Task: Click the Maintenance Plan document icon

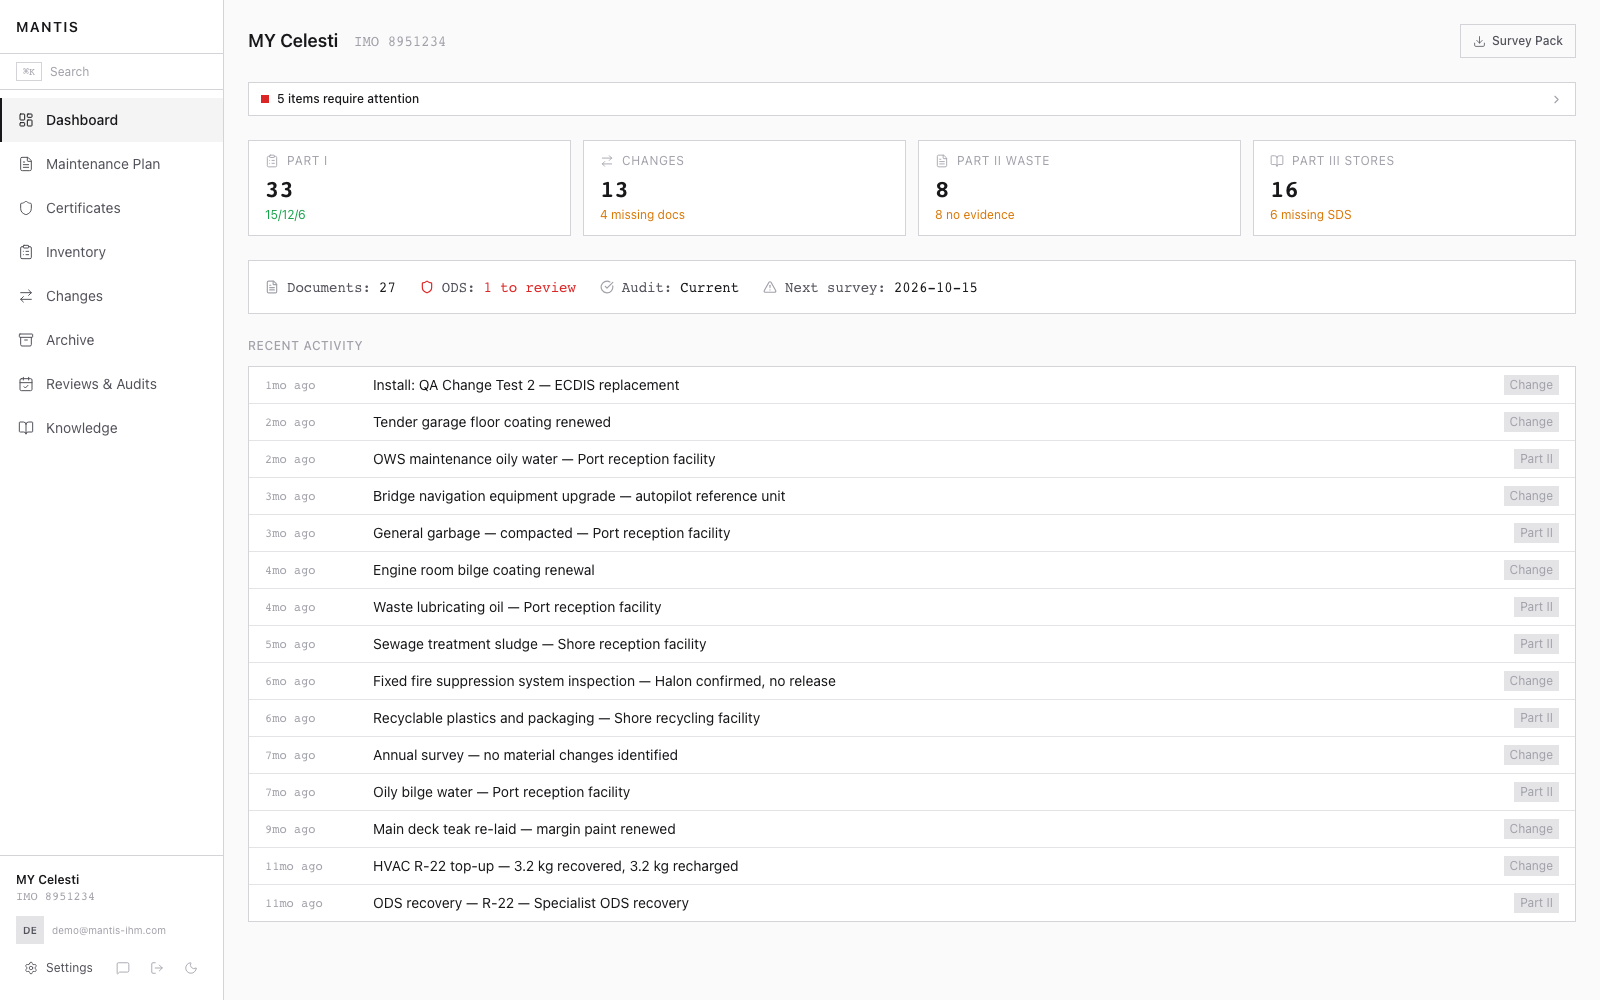Action: 26,164
